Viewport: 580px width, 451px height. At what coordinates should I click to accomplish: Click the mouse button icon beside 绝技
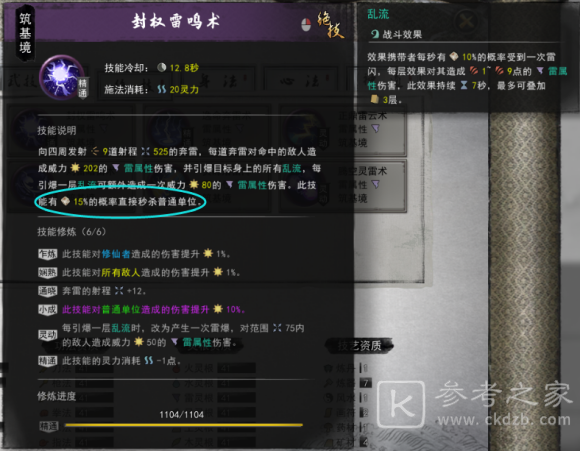pyautogui.click(x=306, y=25)
